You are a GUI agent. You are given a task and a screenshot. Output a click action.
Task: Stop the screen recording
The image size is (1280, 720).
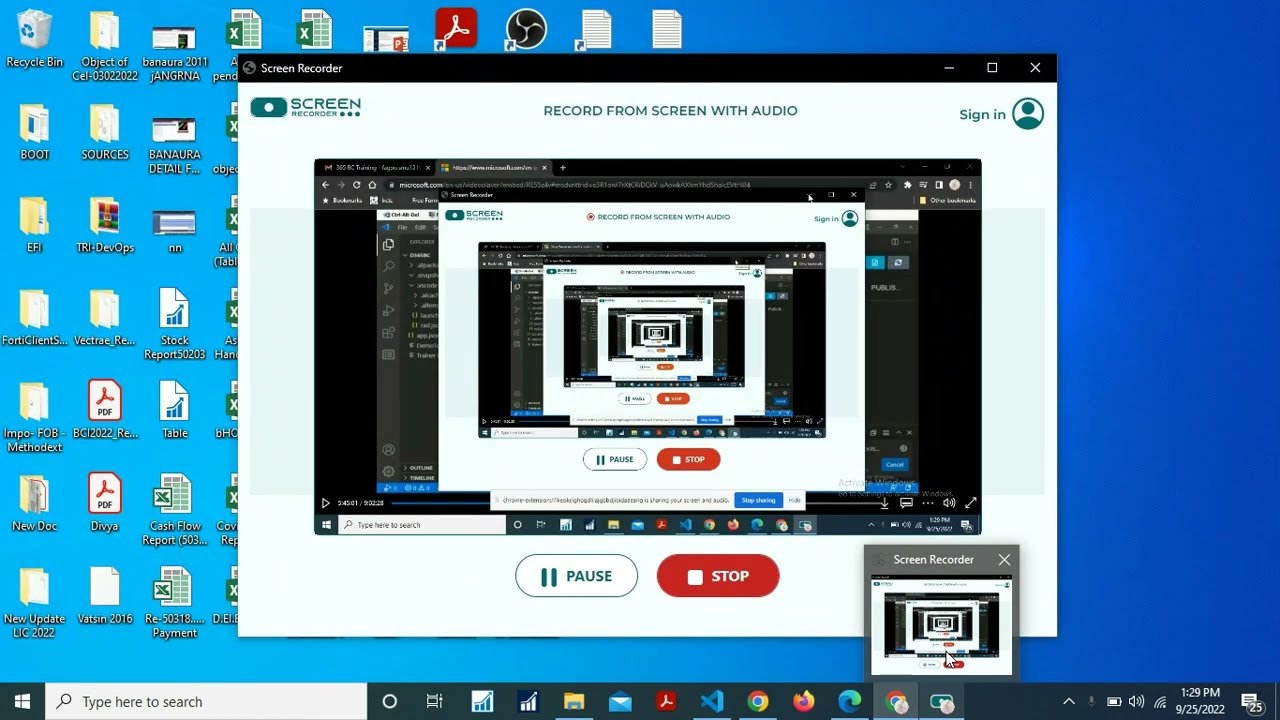click(718, 576)
